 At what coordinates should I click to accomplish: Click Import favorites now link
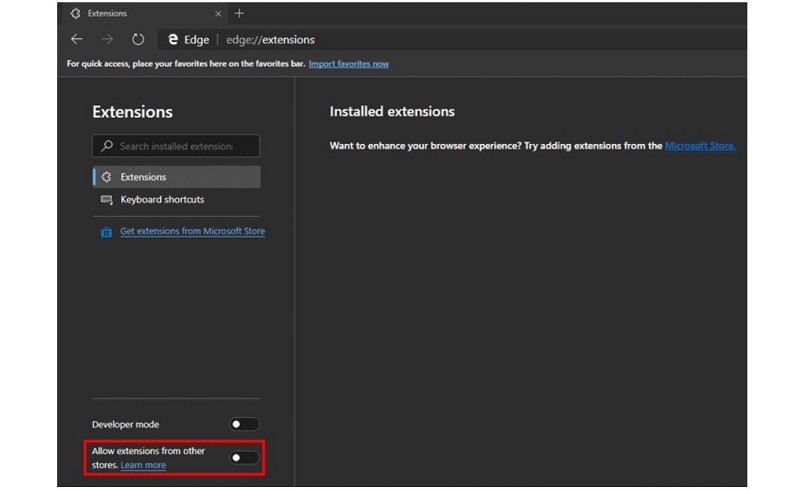tap(348, 64)
